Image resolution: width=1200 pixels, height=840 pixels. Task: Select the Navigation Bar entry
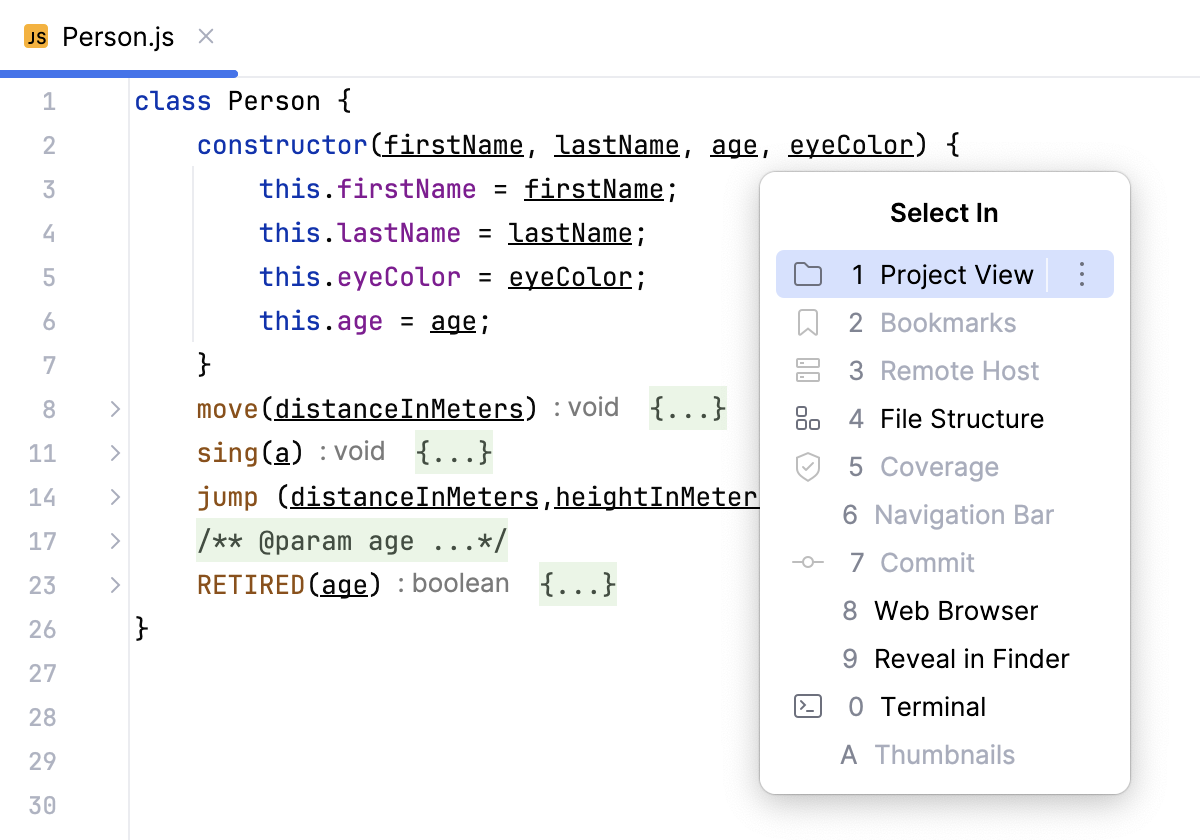[963, 515]
